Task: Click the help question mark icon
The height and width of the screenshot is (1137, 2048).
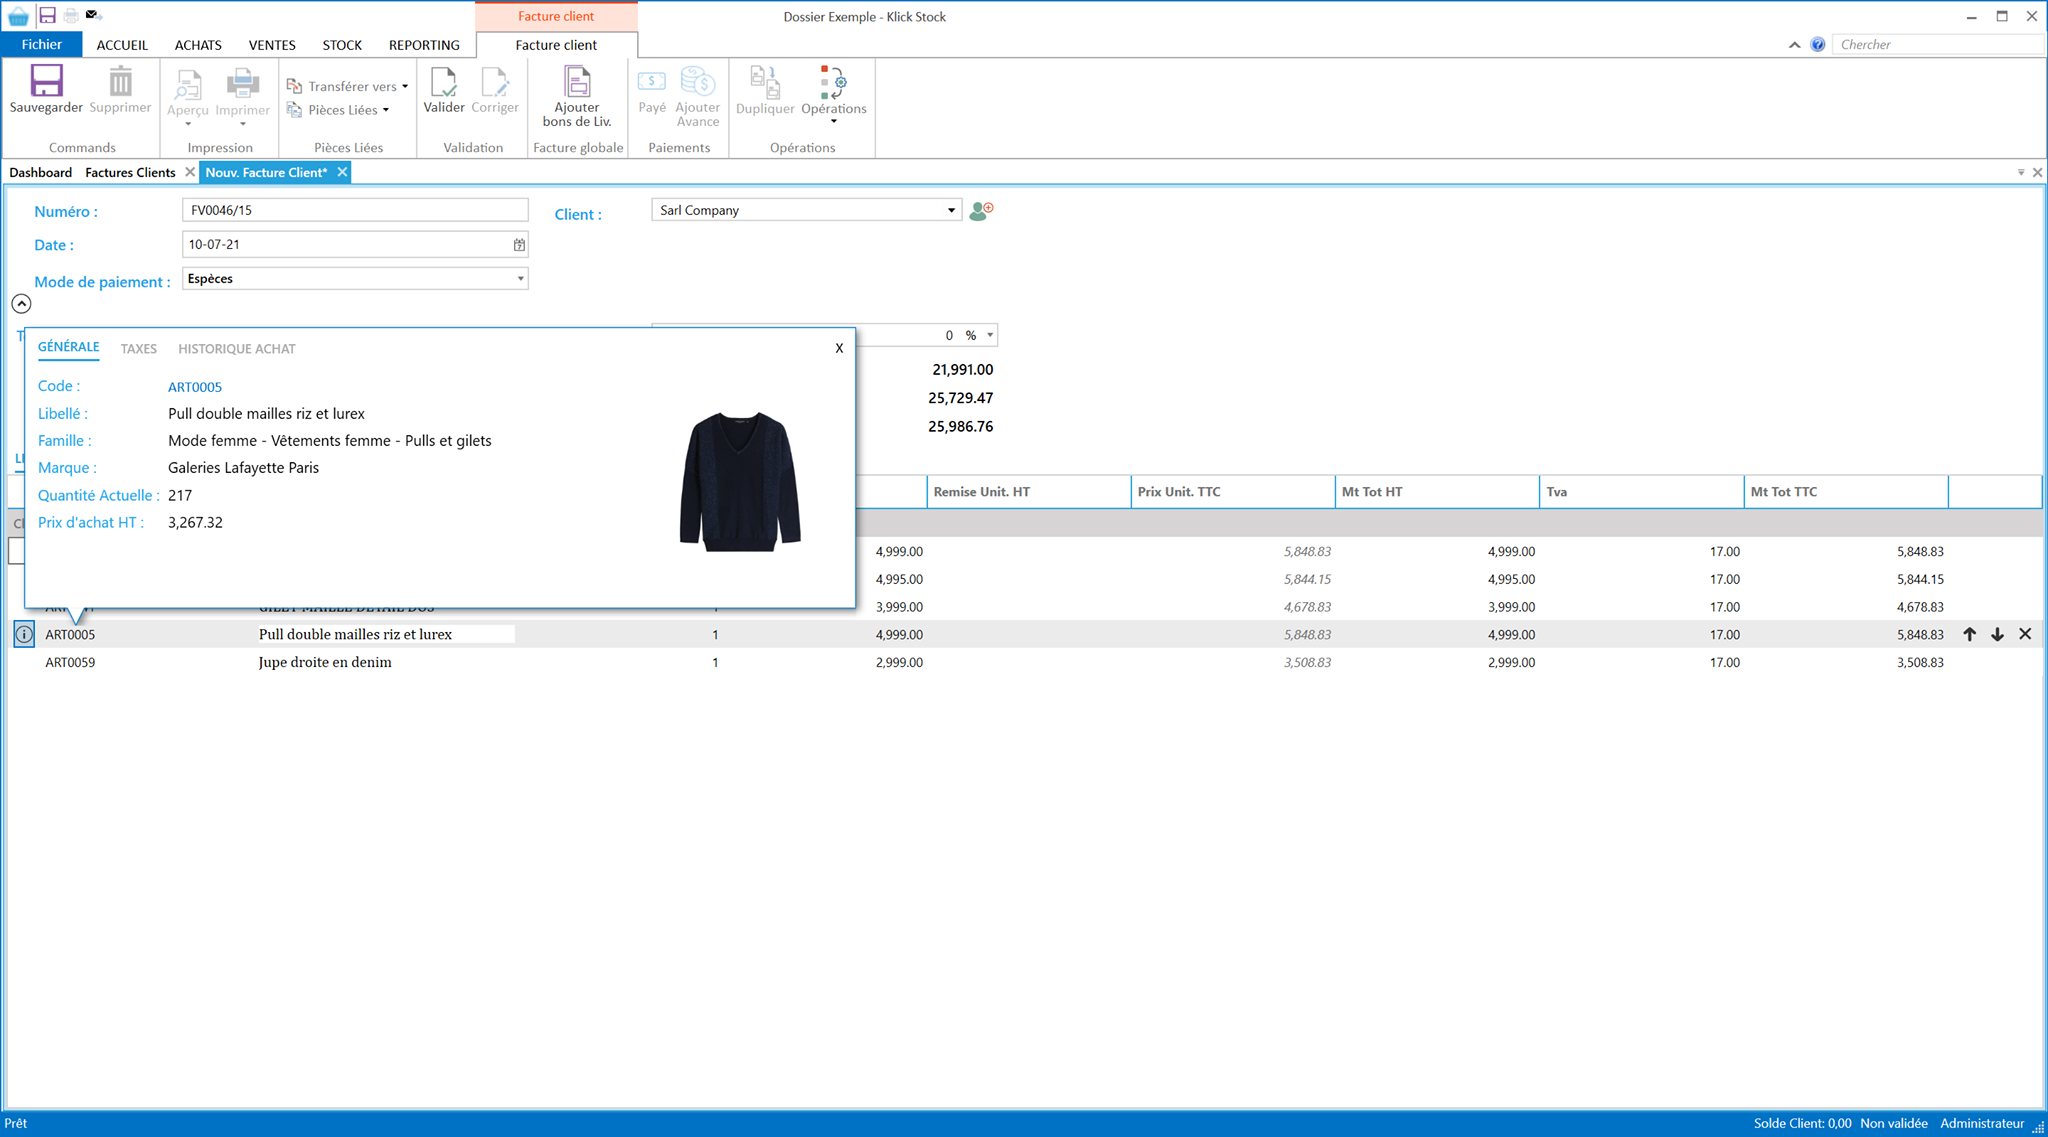Action: coord(1818,44)
